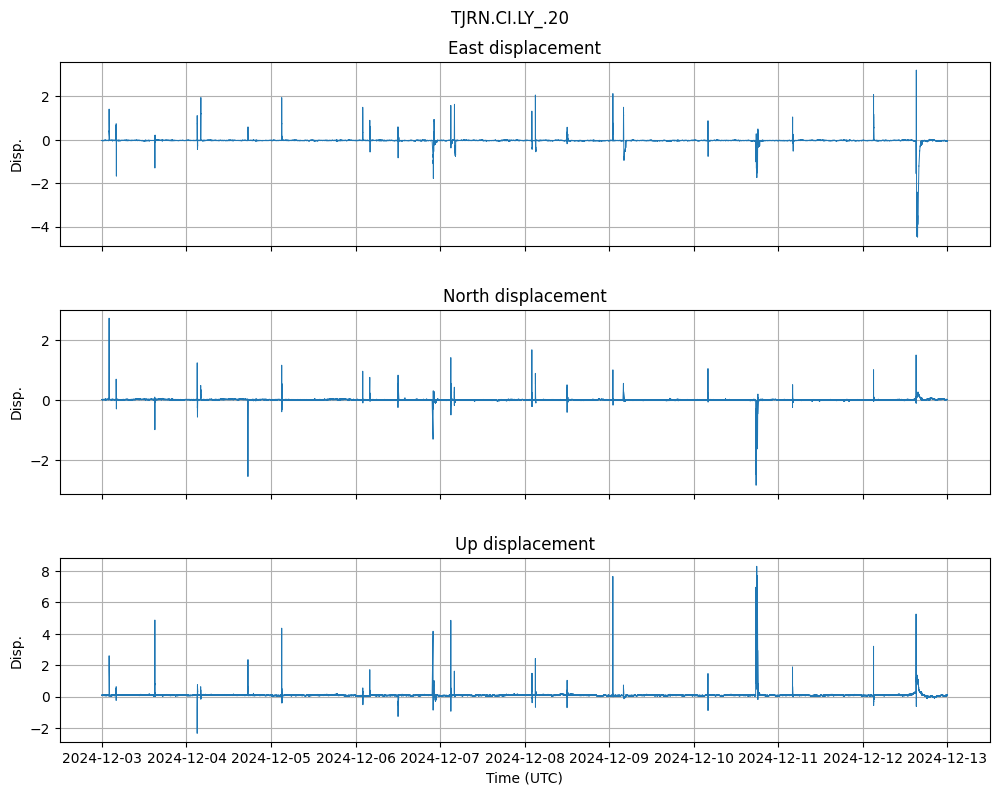The width and height of the screenshot is (999, 795).
Task: Click the 2024-12-13 date tick label
Action: (947, 758)
